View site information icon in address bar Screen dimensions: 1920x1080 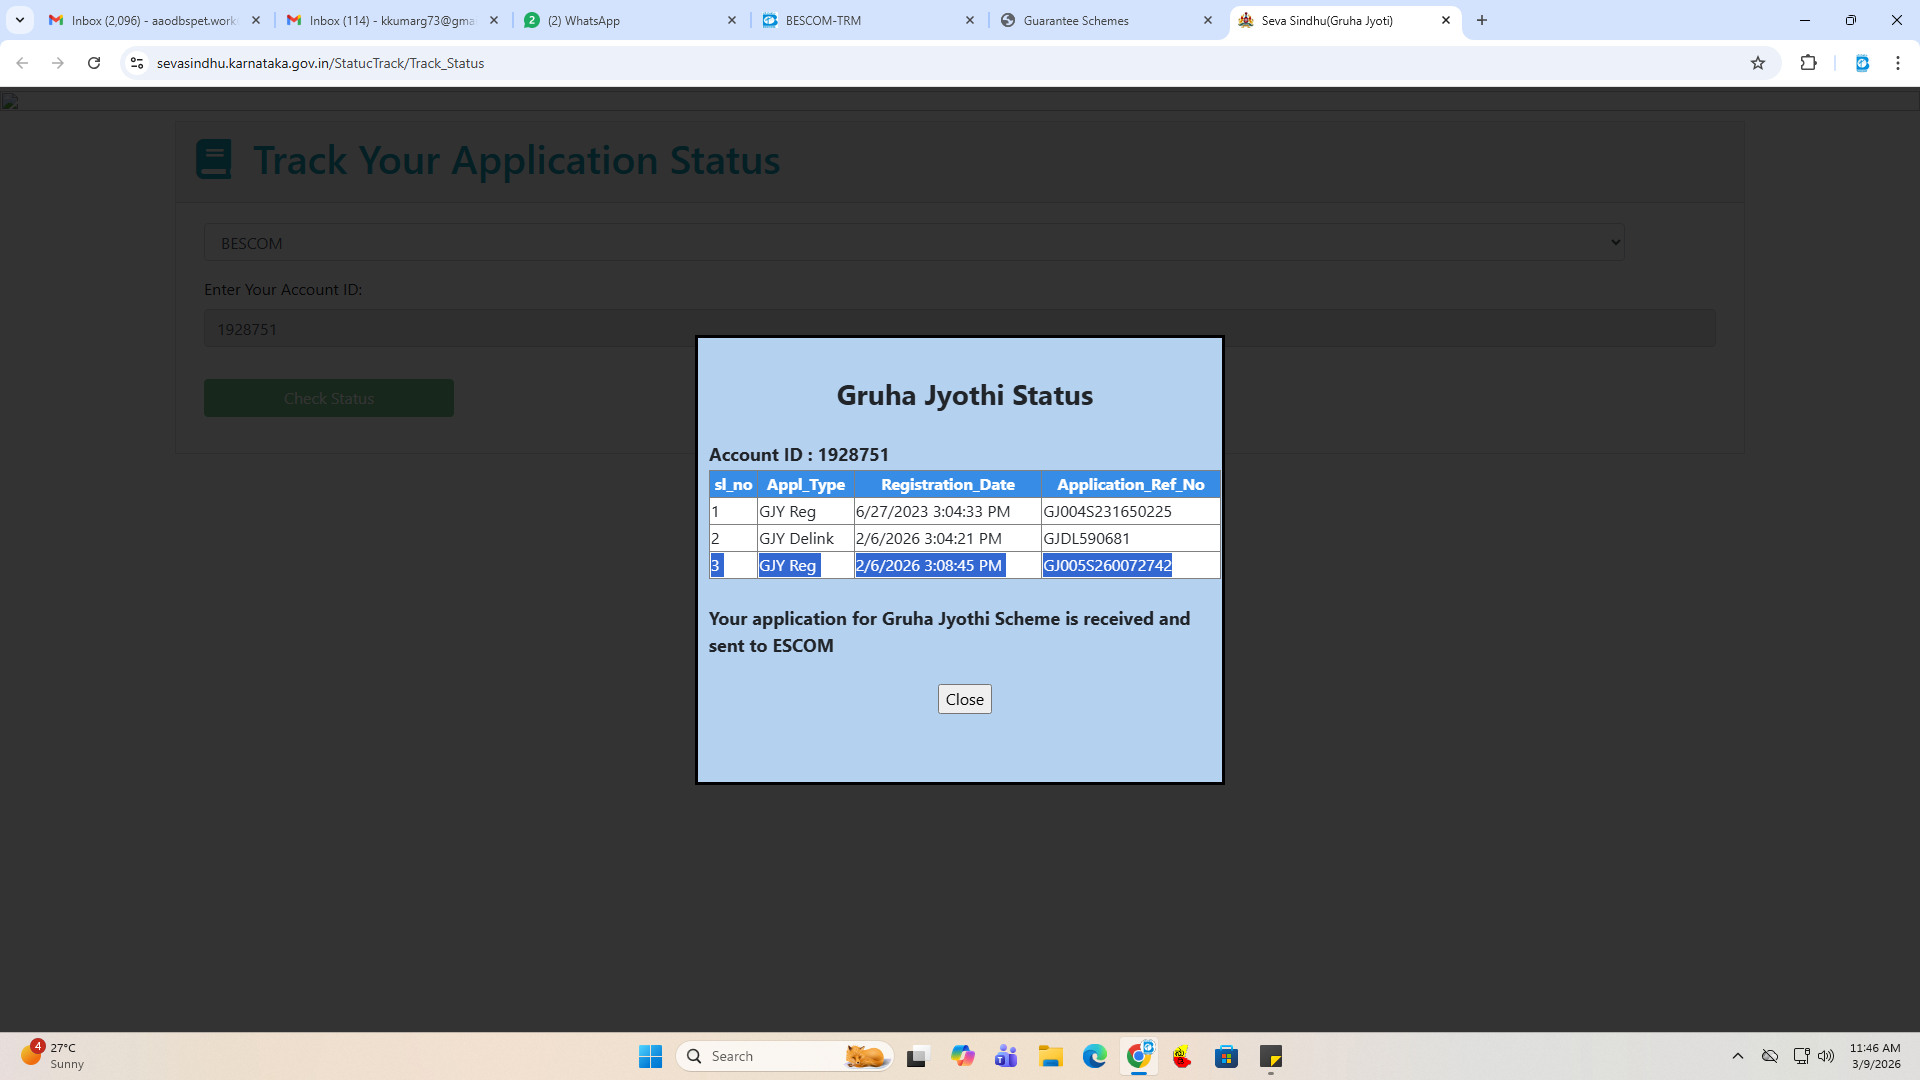point(137,63)
